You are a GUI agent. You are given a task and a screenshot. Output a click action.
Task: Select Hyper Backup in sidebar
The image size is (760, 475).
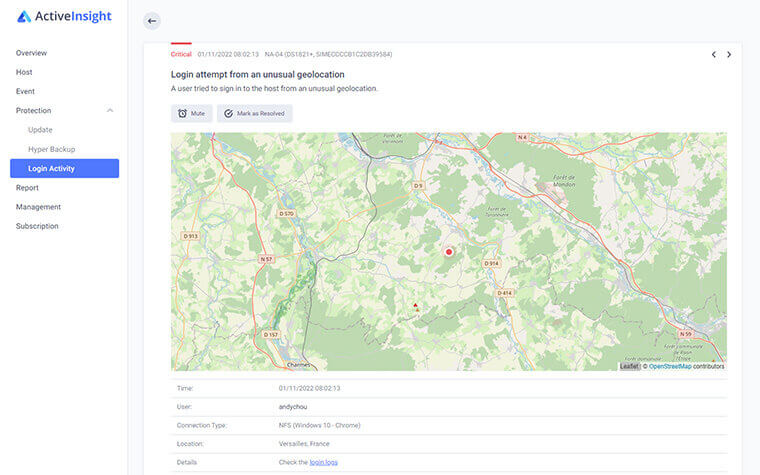point(51,149)
